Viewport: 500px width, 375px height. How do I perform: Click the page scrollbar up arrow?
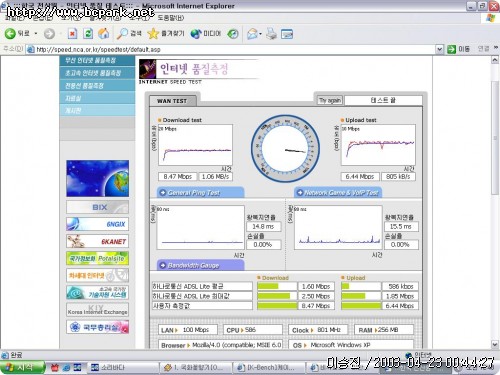pyautogui.click(x=495, y=60)
